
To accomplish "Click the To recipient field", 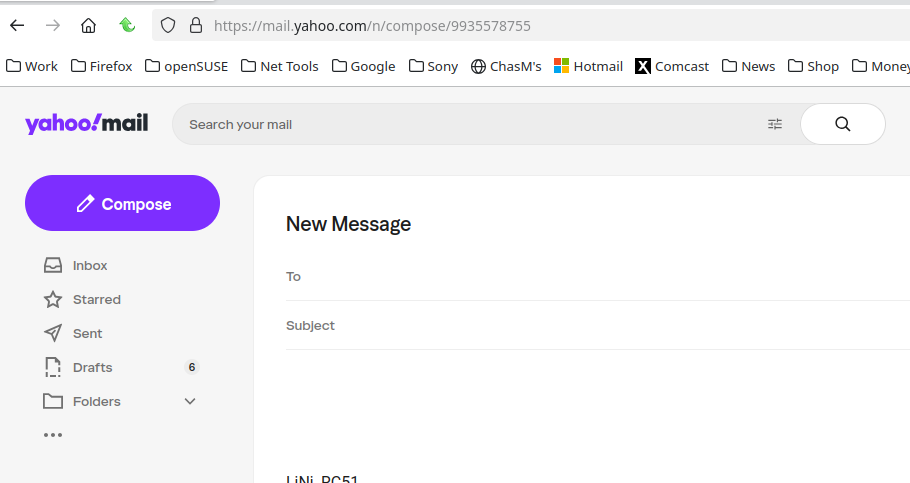I will point(600,276).
